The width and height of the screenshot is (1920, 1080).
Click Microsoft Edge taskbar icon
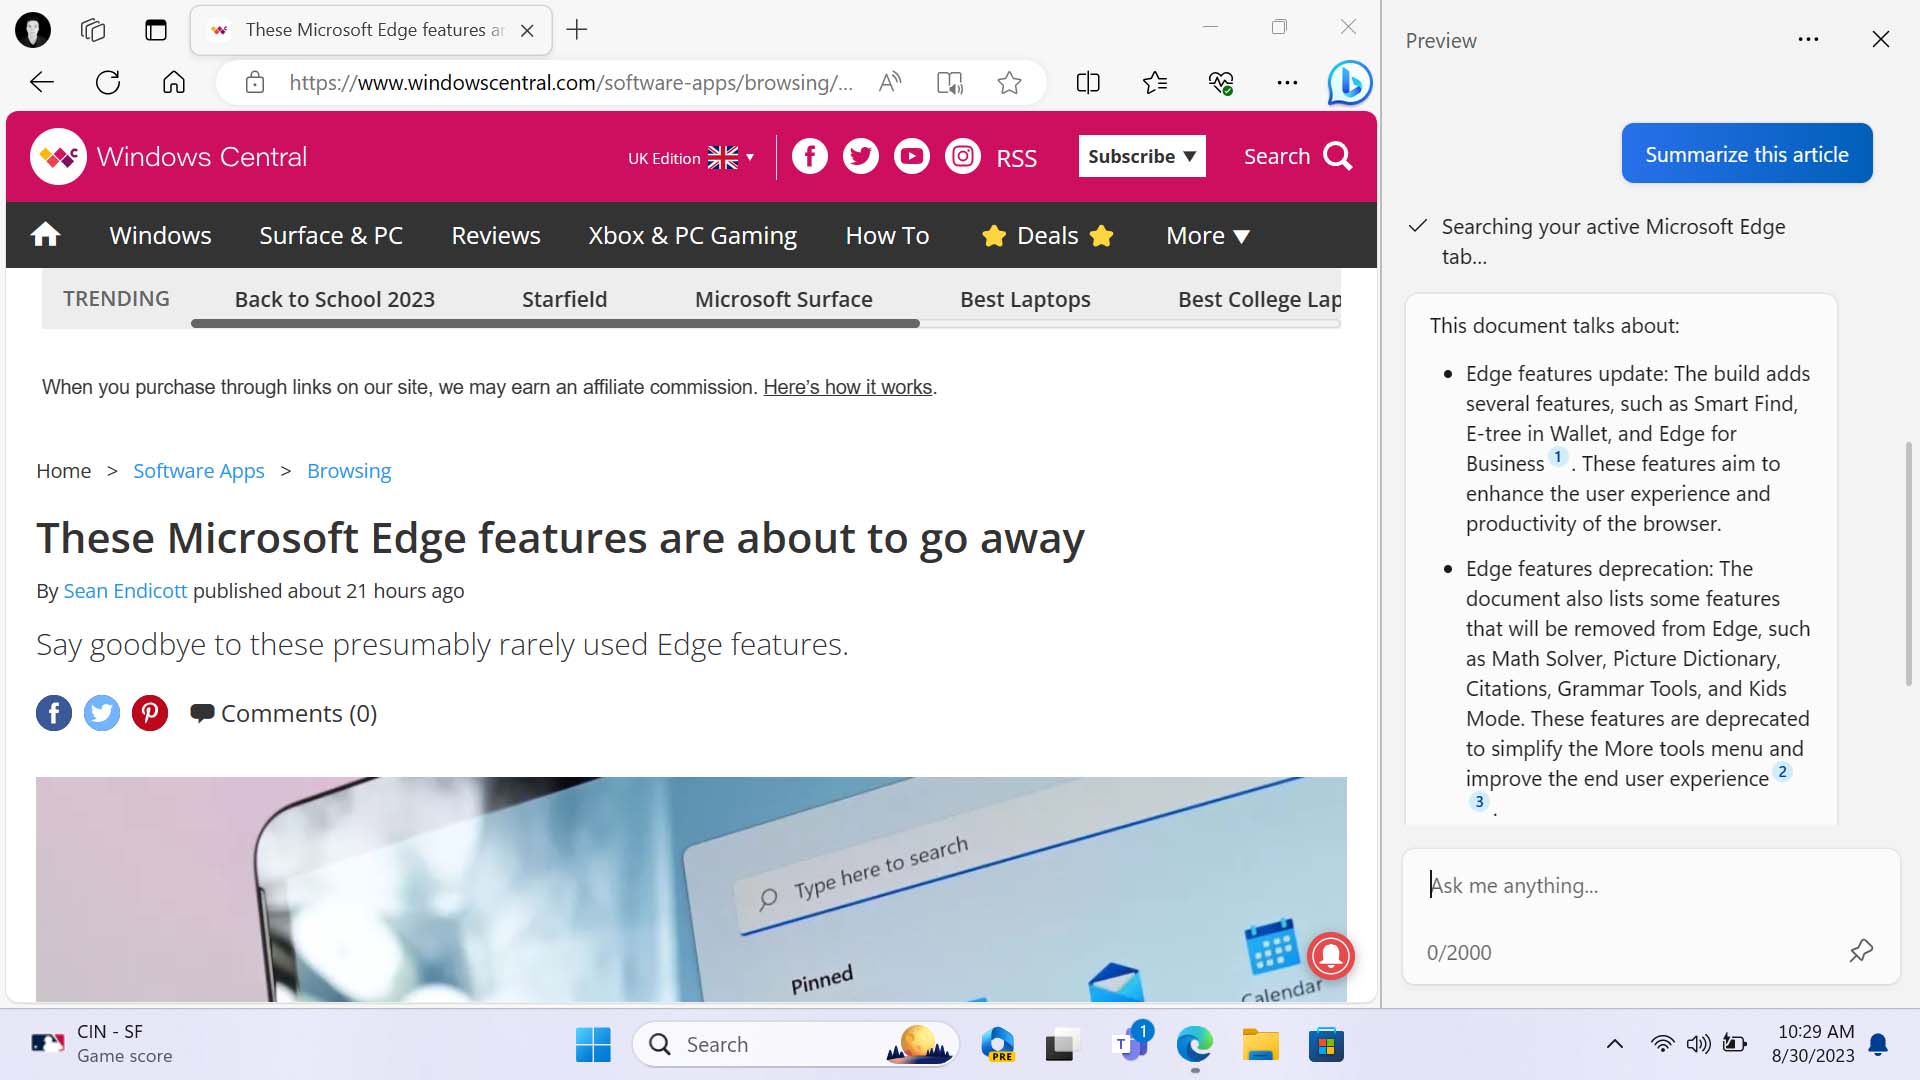tap(1195, 1044)
